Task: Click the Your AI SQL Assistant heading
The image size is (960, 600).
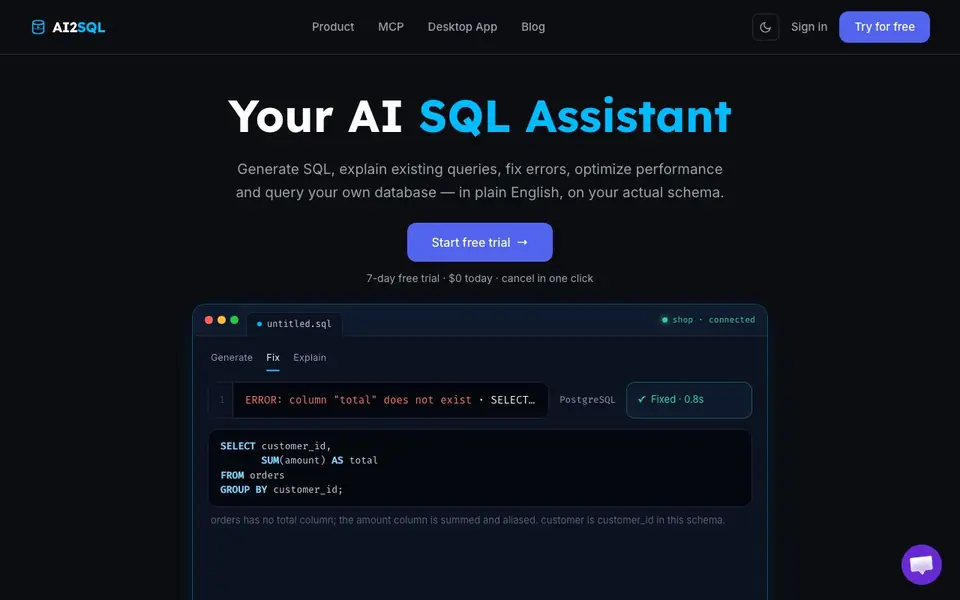Action: point(480,116)
